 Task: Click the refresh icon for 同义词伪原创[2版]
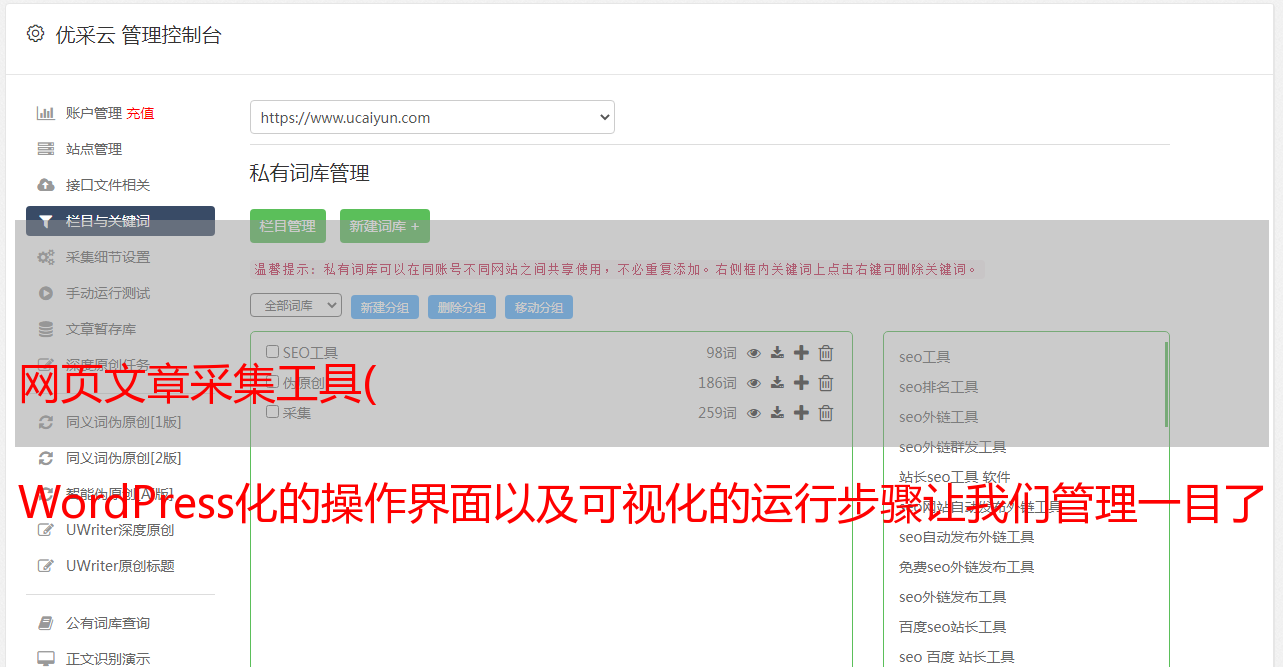tap(46, 458)
